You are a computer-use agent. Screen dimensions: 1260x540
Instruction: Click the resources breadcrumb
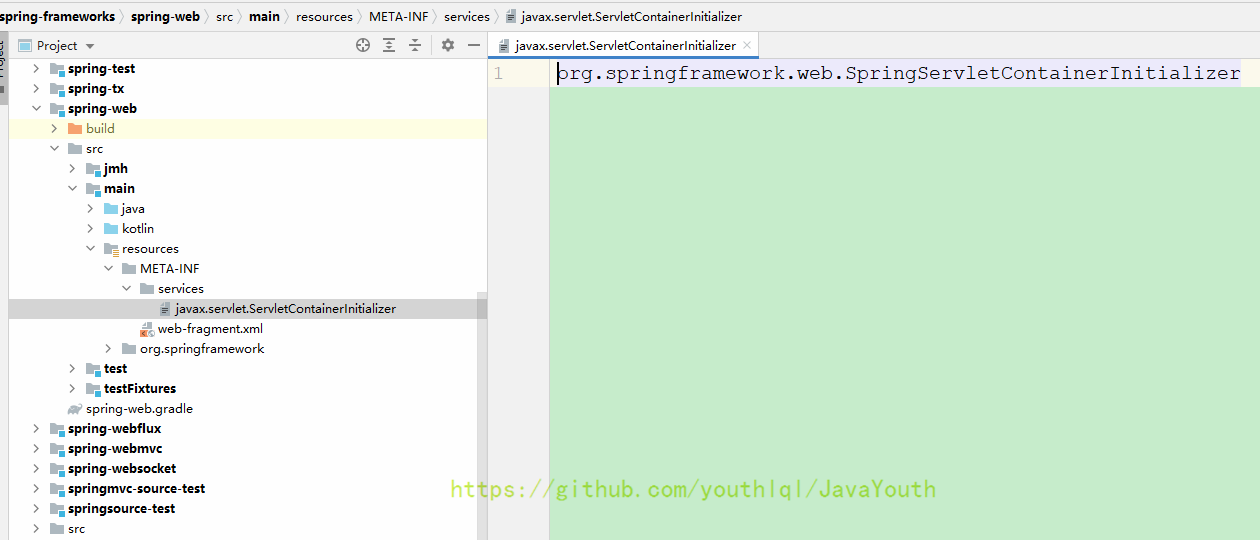tap(324, 17)
